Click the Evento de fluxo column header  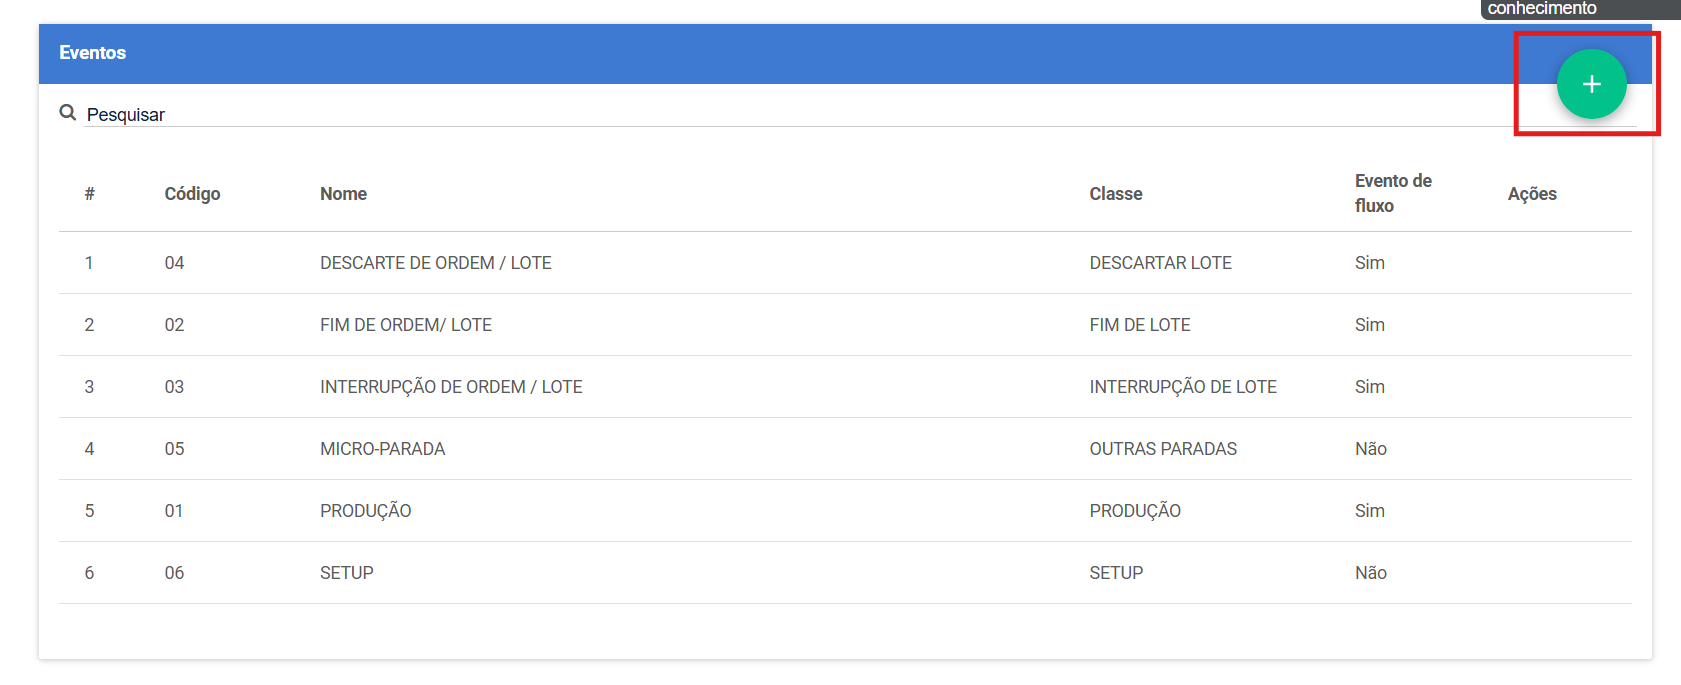pyautogui.click(x=1393, y=193)
